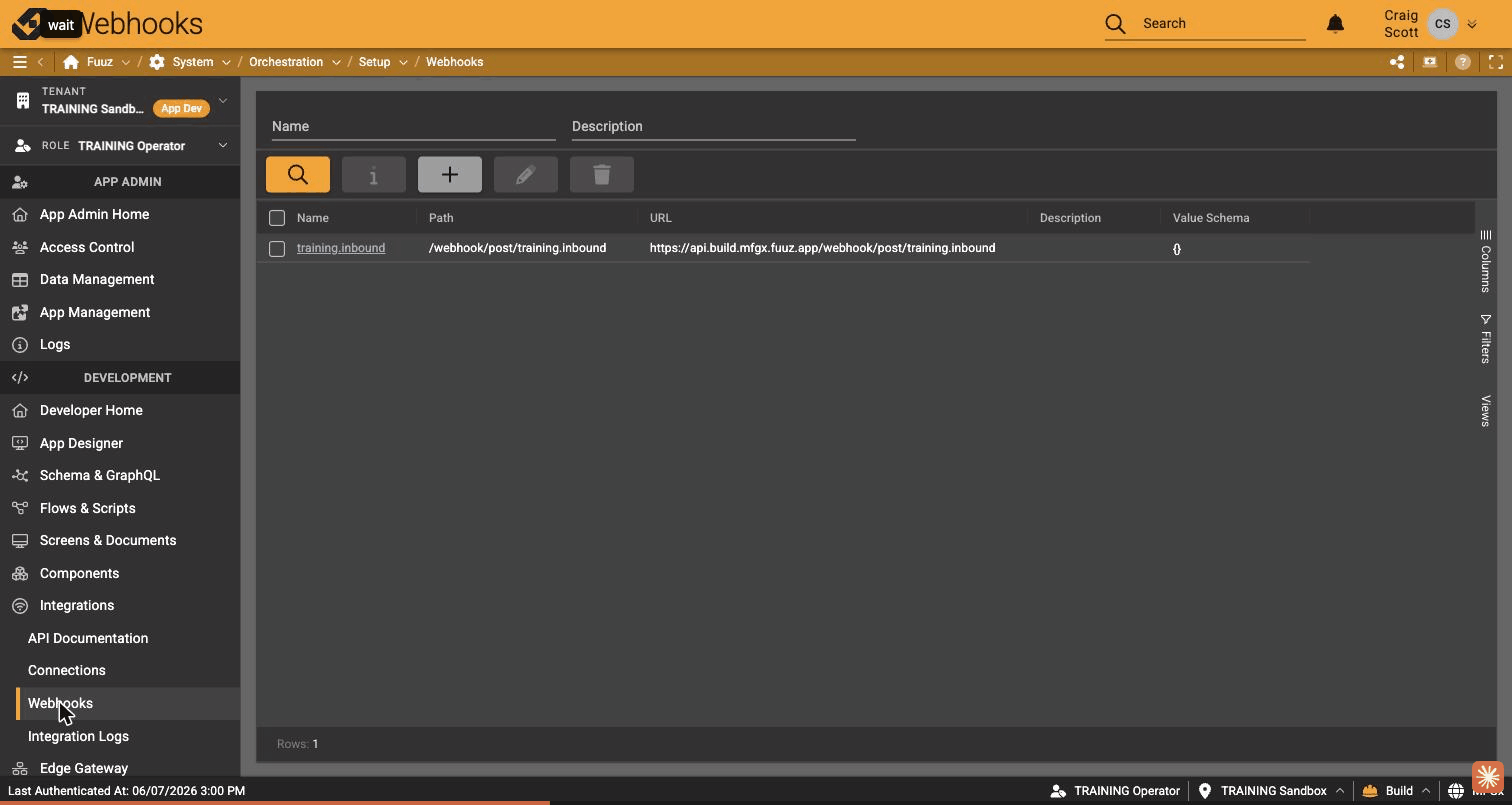
Task: Click the info (i) toolbar button
Action: [374, 175]
